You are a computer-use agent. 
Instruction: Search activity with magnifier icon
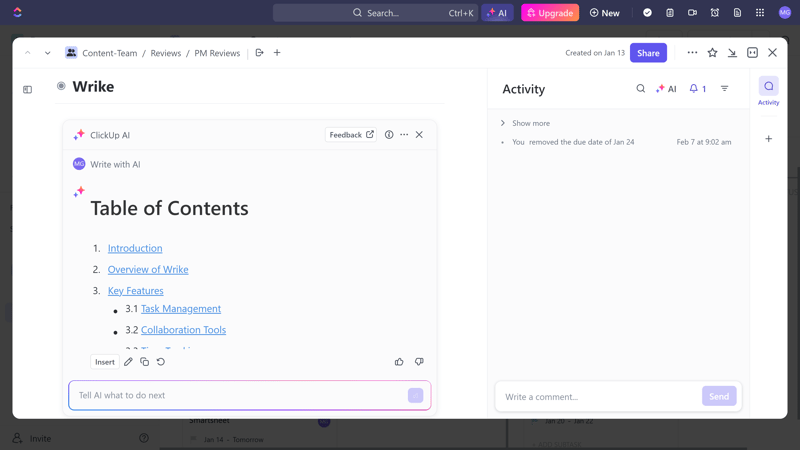pyautogui.click(x=640, y=89)
